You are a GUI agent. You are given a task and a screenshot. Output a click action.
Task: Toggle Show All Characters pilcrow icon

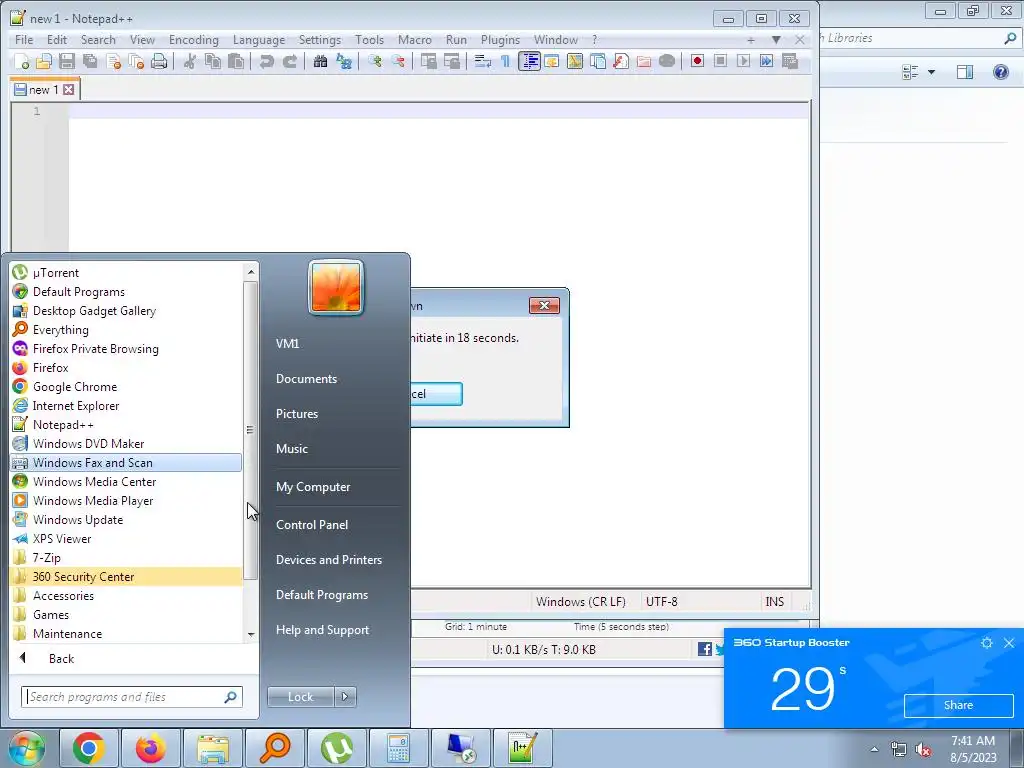(x=505, y=61)
